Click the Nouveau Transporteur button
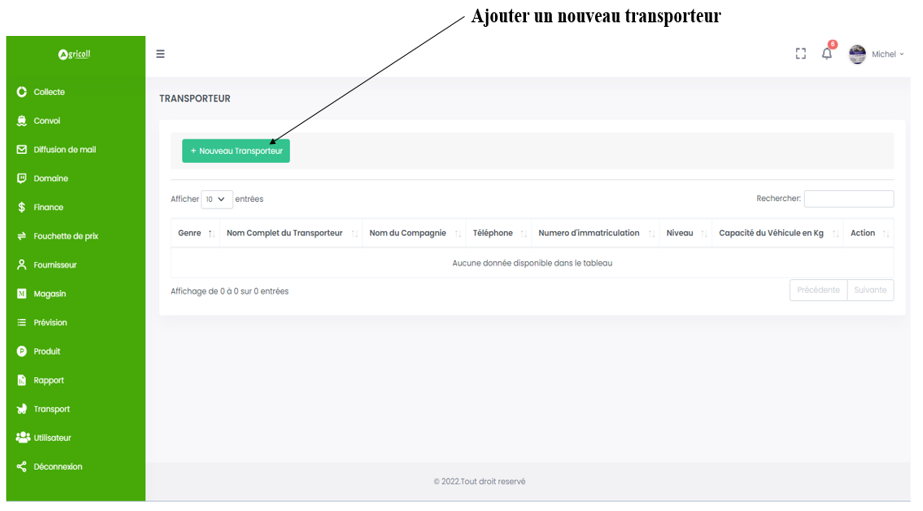 (x=236, y=151)
